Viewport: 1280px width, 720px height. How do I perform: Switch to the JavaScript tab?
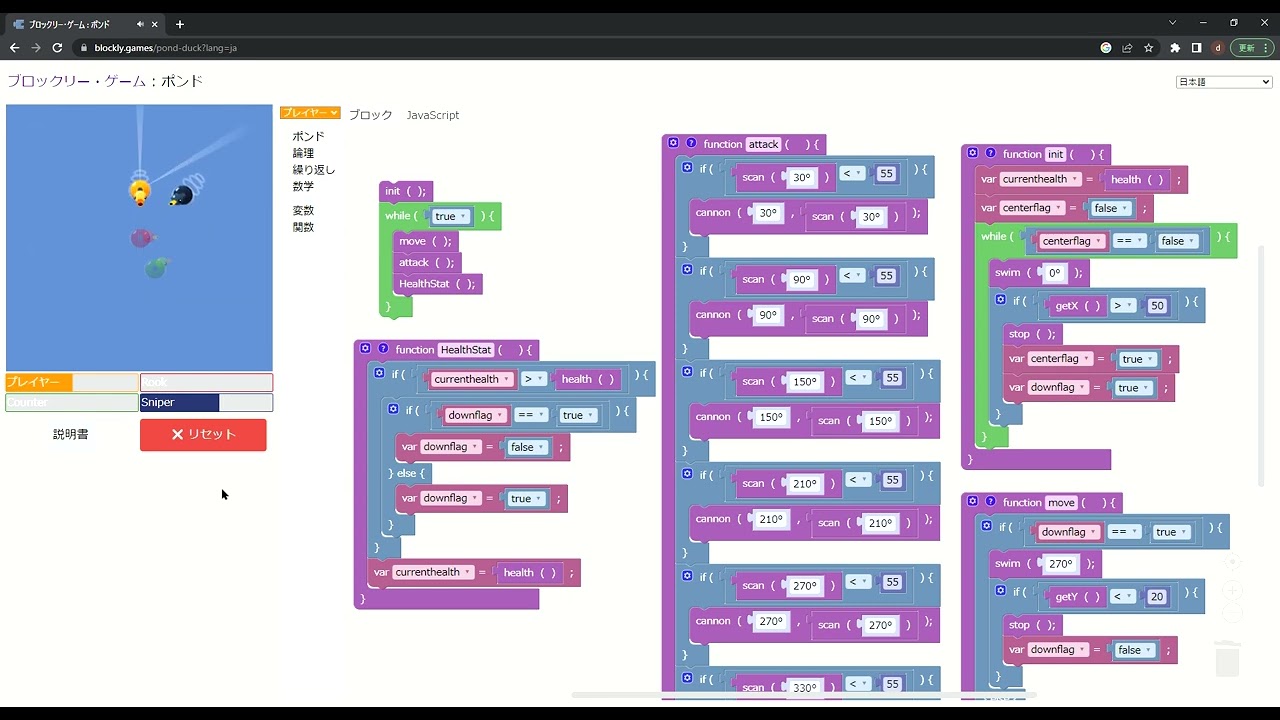coord(432,115)
